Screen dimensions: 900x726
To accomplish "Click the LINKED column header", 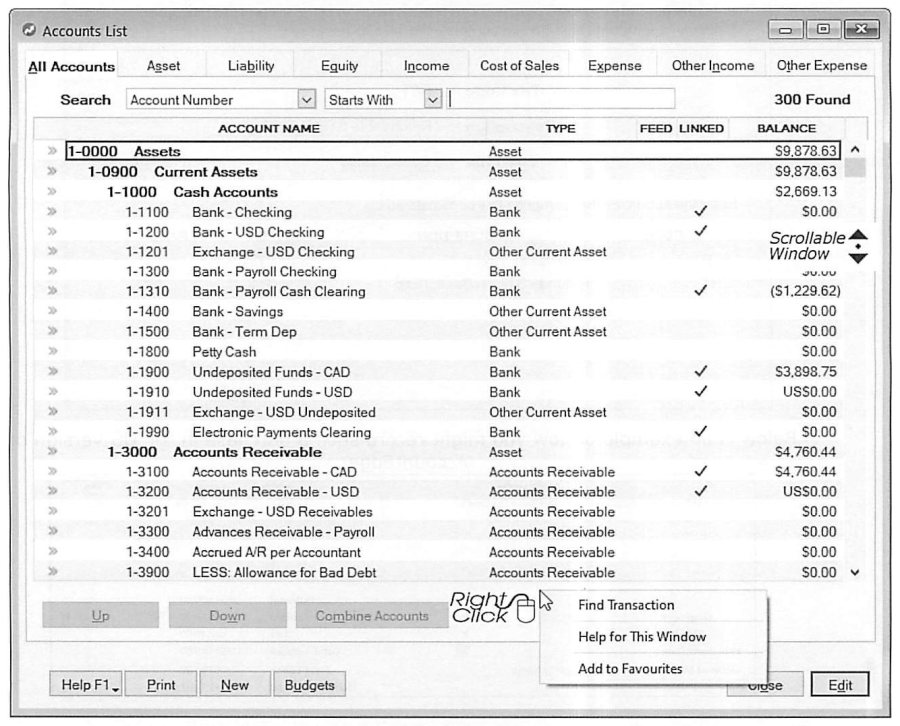I will click(x=701, y=129).
